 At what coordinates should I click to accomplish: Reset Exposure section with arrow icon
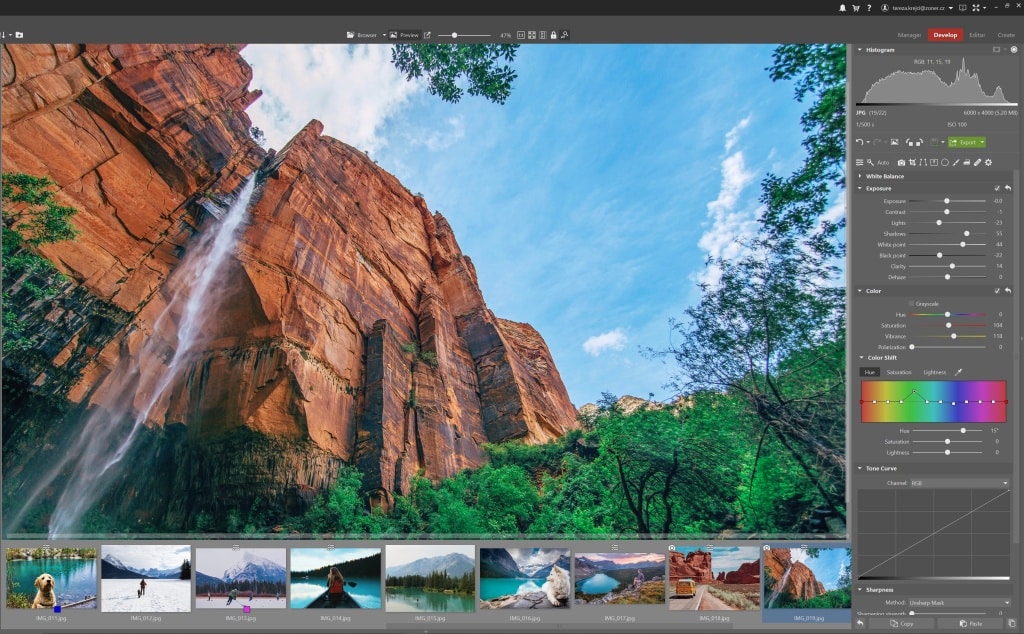1008,188
